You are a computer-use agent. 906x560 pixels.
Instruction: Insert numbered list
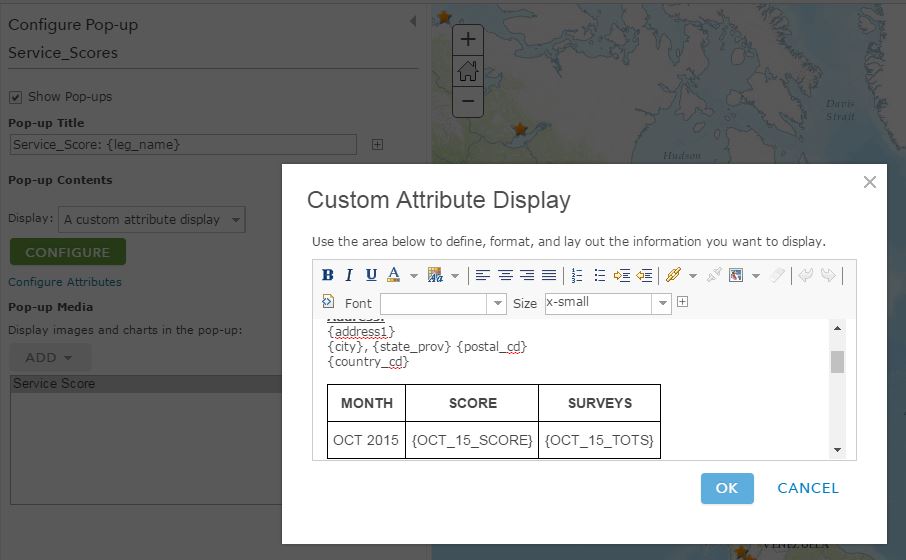pos(576,275)
